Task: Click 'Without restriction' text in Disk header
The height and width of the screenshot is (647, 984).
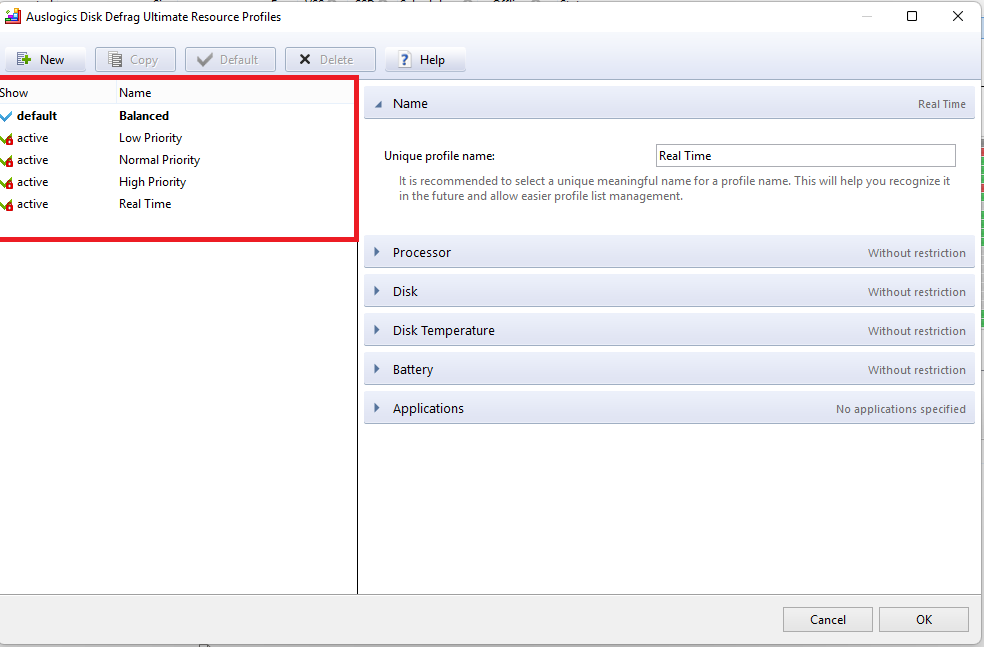Action: pos(917,292)
